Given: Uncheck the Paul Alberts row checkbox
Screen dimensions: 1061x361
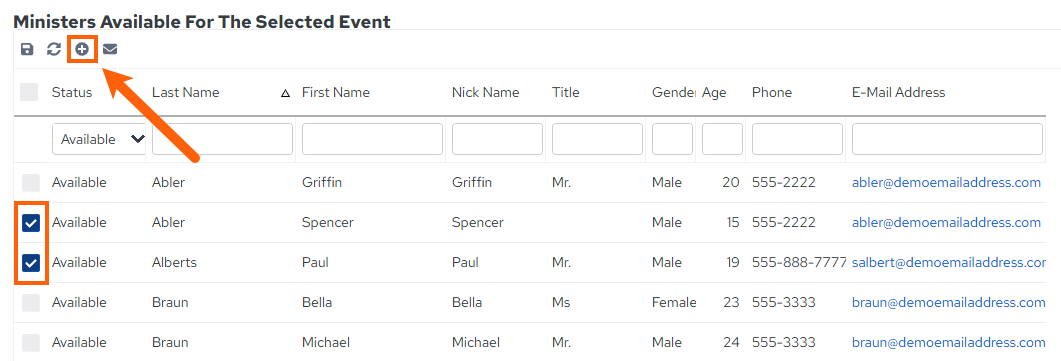Looking at the screenshot, I should [x=31, y=262].
